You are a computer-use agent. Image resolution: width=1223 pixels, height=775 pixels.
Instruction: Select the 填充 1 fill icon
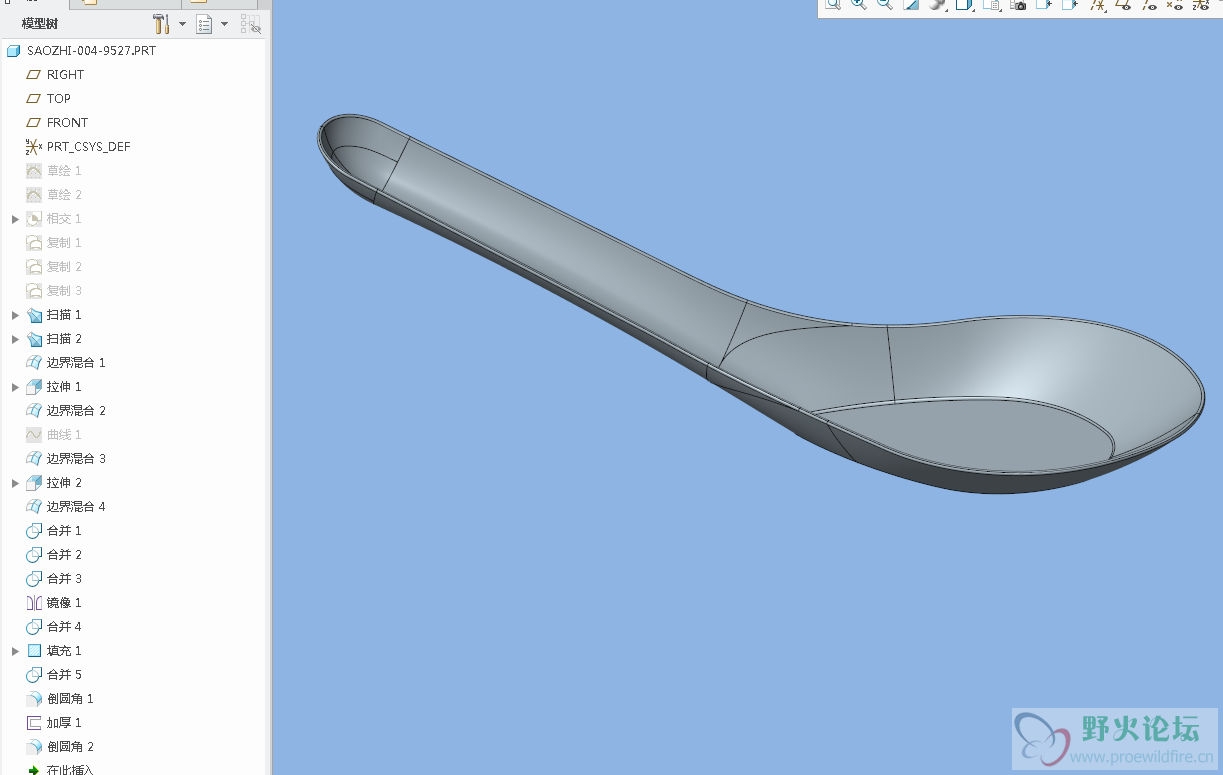coord(34,650)
